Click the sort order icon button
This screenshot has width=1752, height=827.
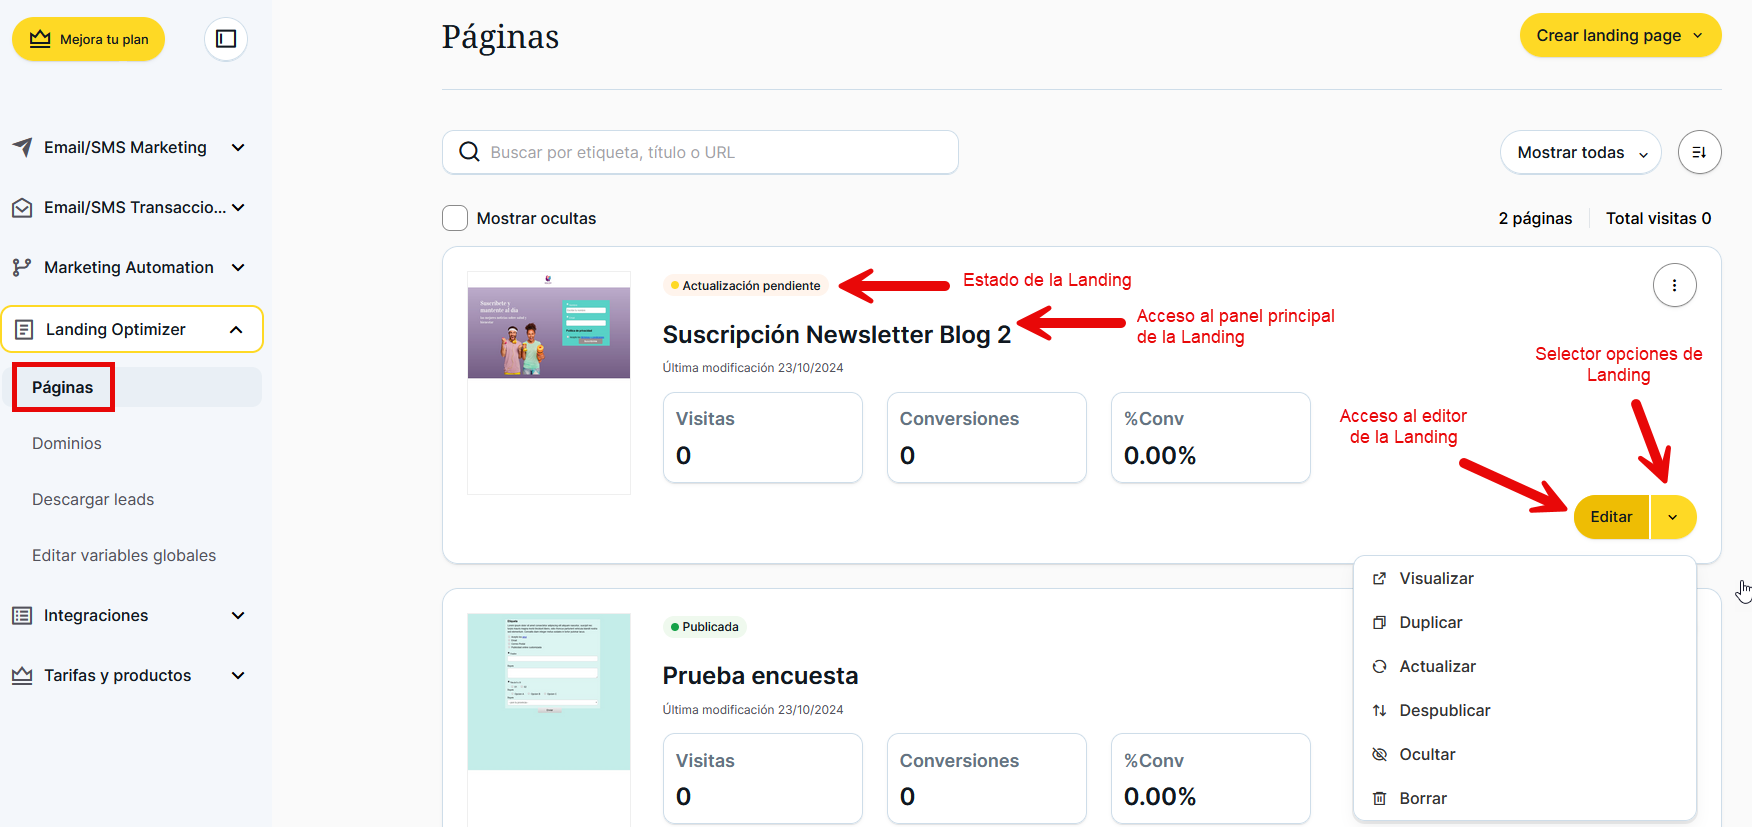1699,153
